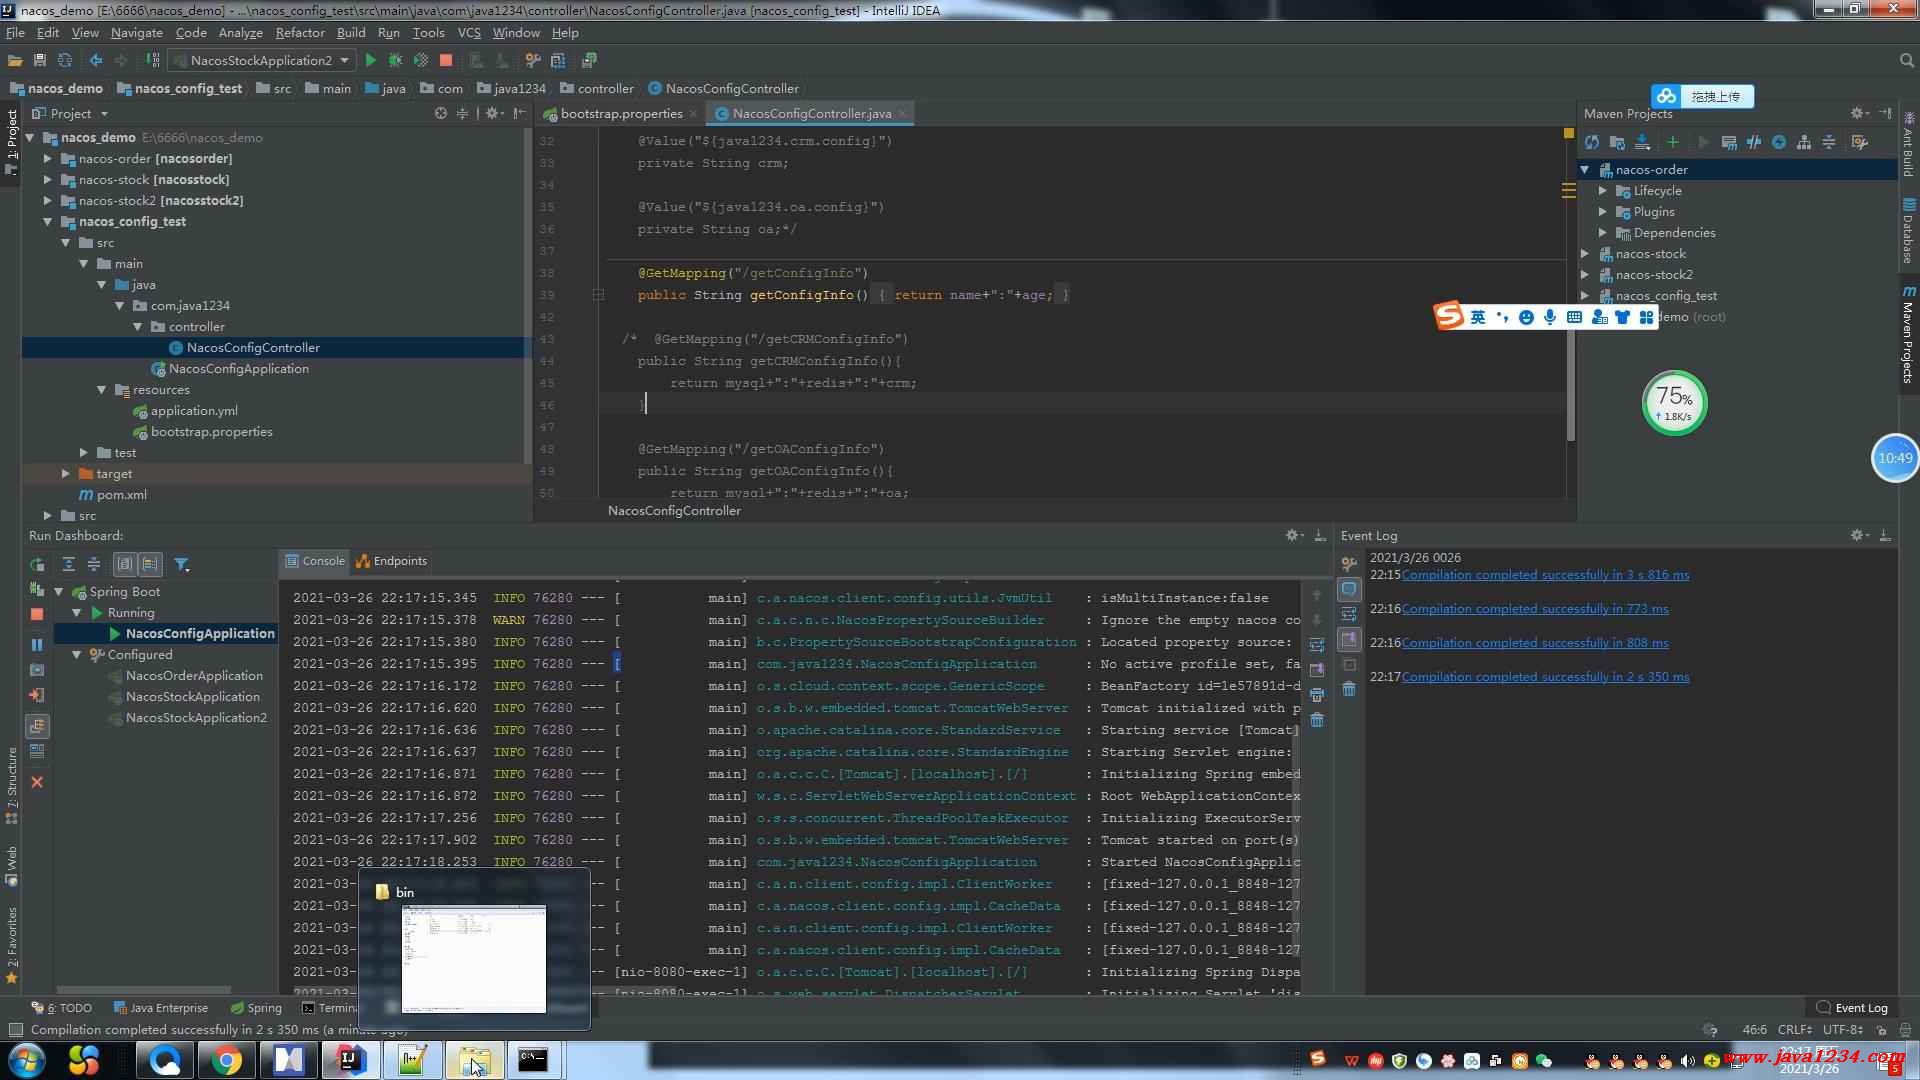The image size is (1920, 1080).
Task: Run with coverage from the main toolbar
Action: point(421,60)
